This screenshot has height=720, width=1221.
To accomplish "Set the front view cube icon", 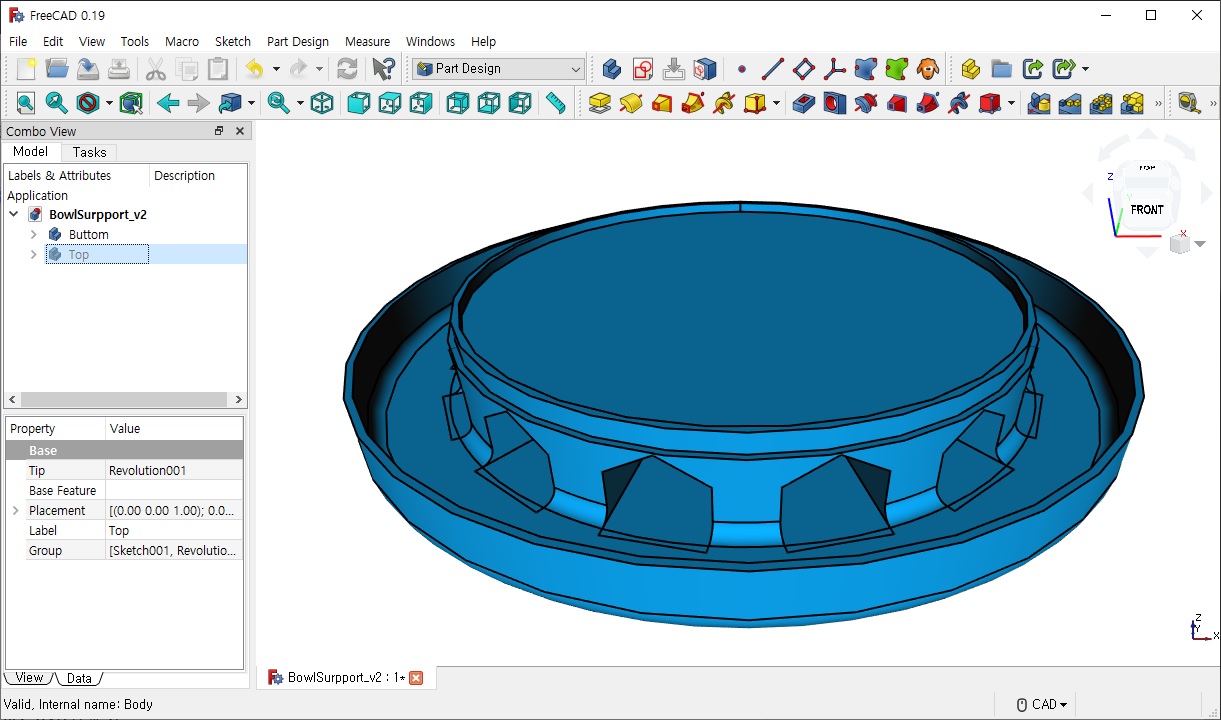I will [358, 103].
